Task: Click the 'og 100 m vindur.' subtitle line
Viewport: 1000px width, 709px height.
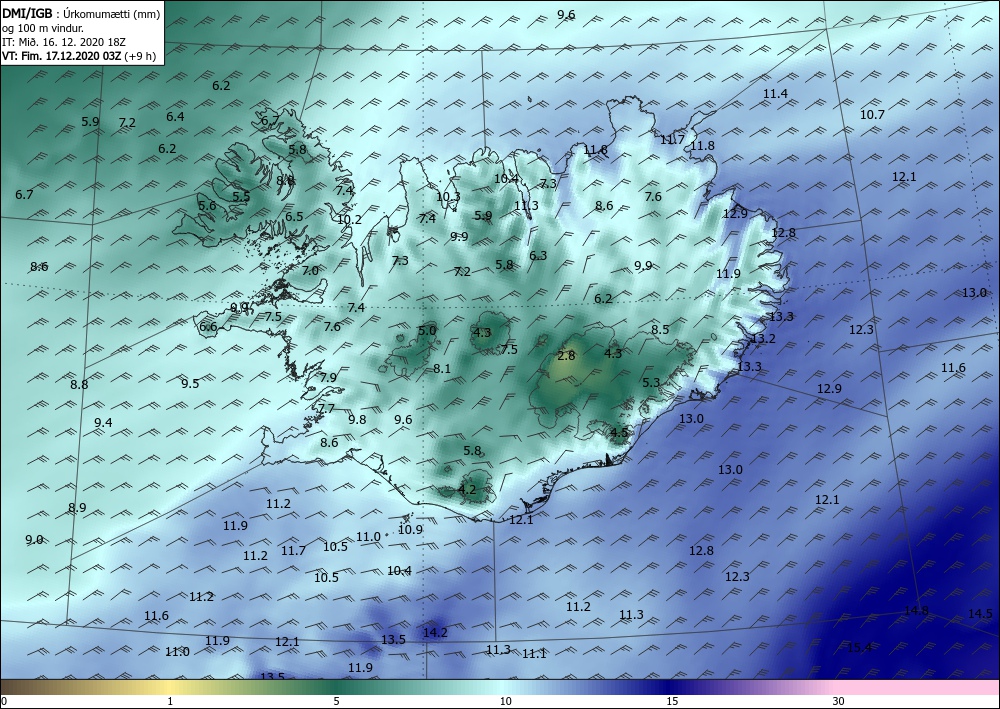Action: tap(43, 28)
